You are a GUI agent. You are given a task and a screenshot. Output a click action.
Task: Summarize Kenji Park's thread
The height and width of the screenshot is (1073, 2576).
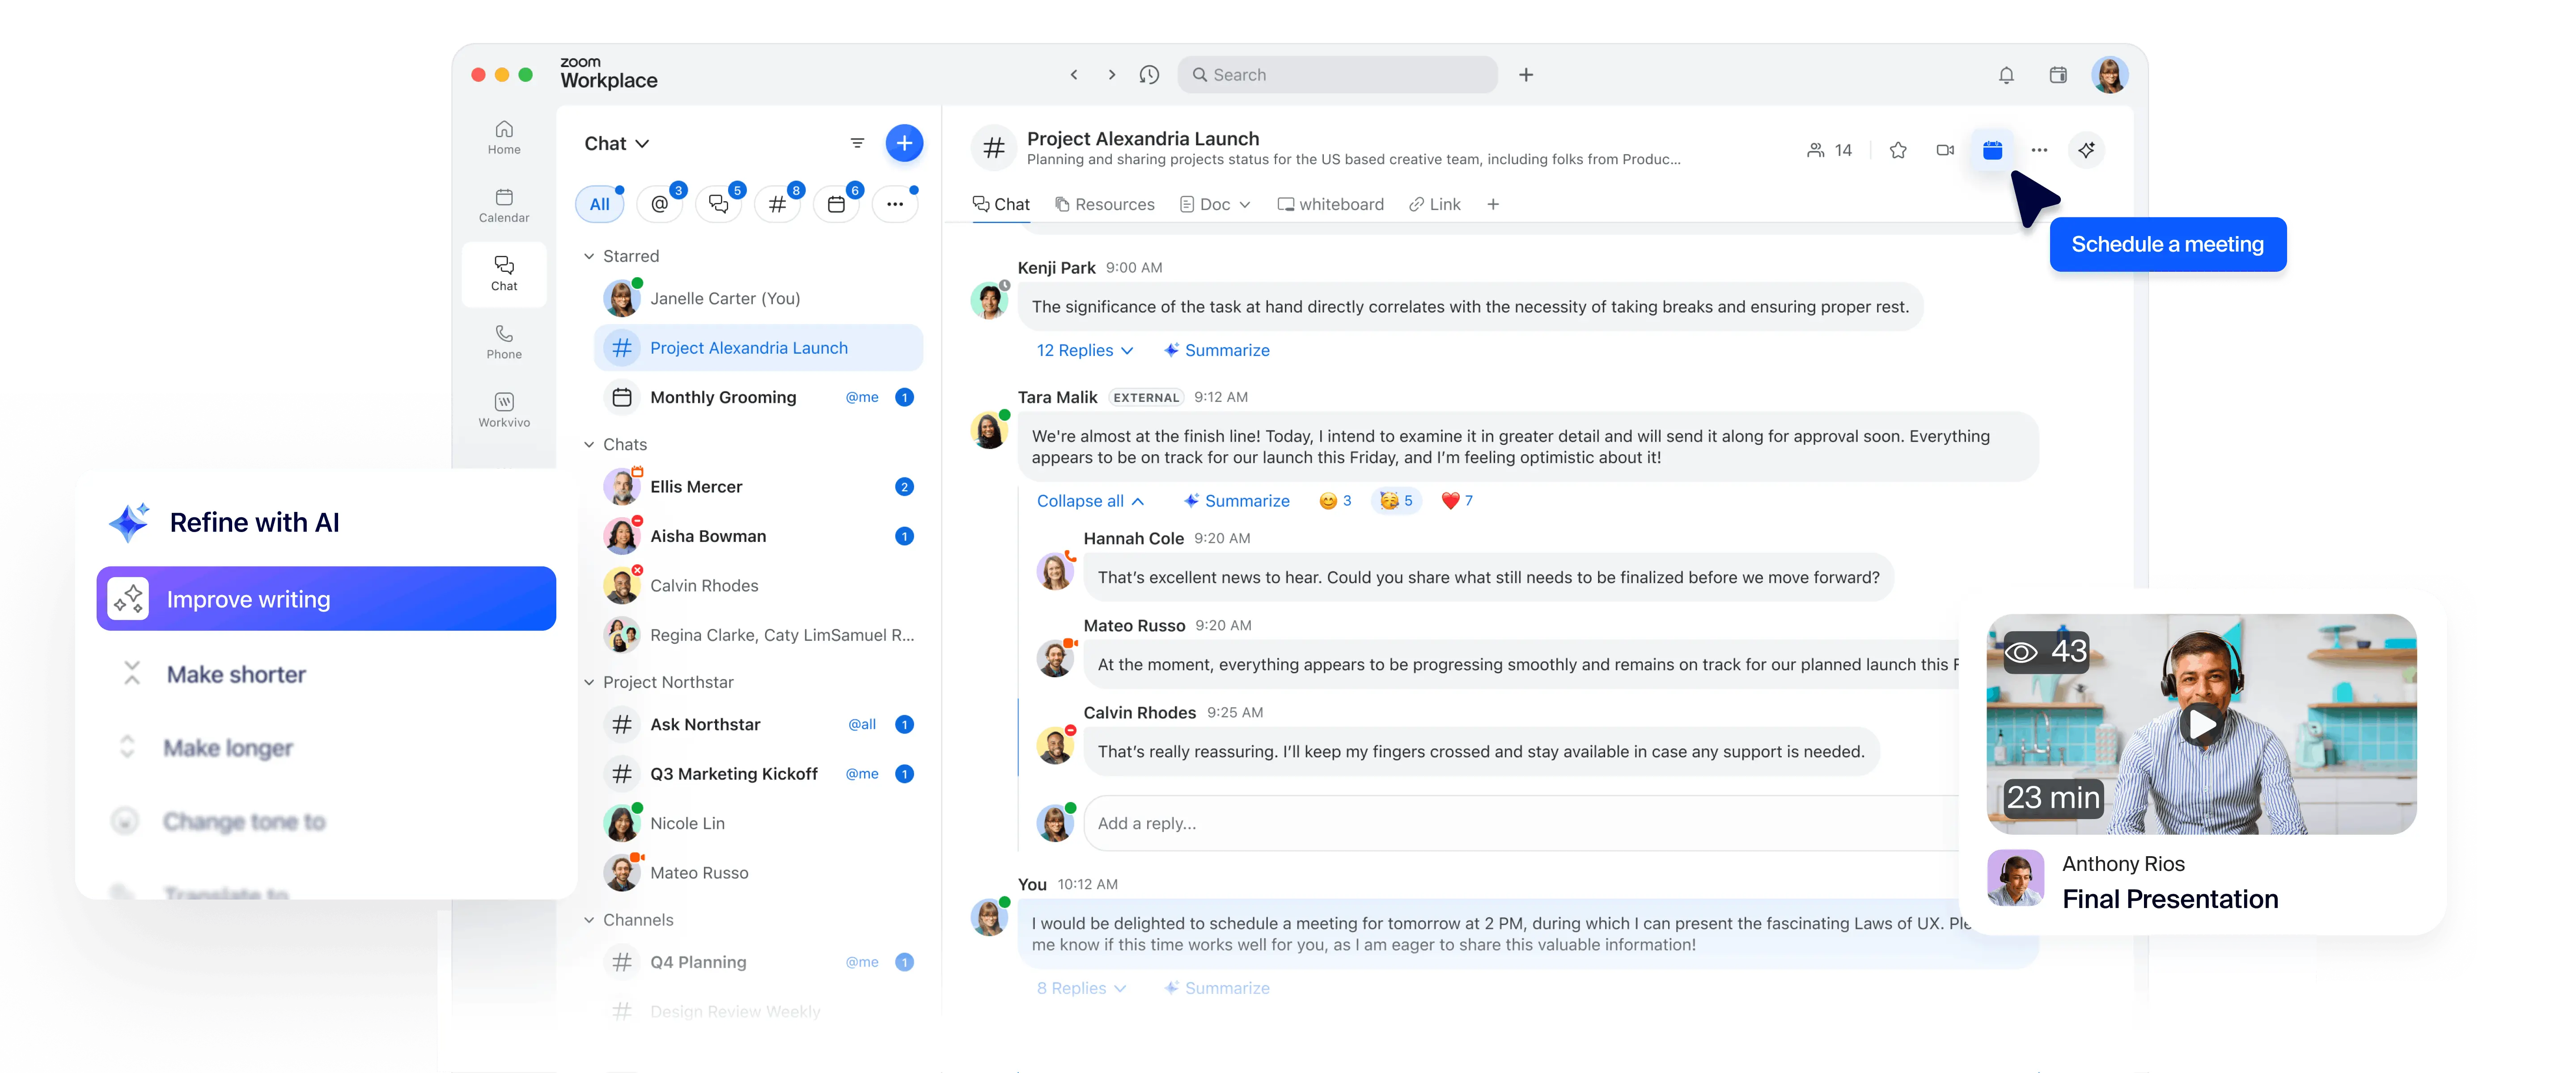pyautogui.click(x=1216, y=350)
